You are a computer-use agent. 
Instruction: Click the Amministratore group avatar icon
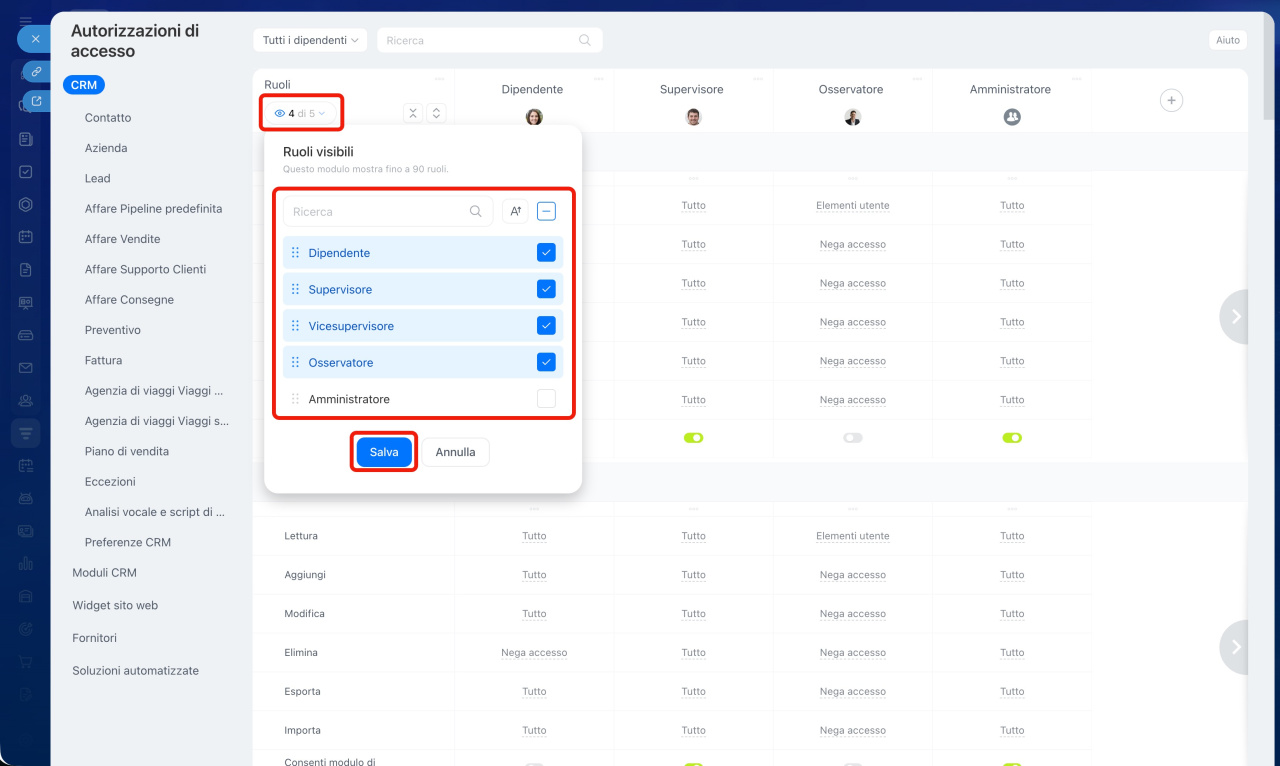pos(1011,117)
